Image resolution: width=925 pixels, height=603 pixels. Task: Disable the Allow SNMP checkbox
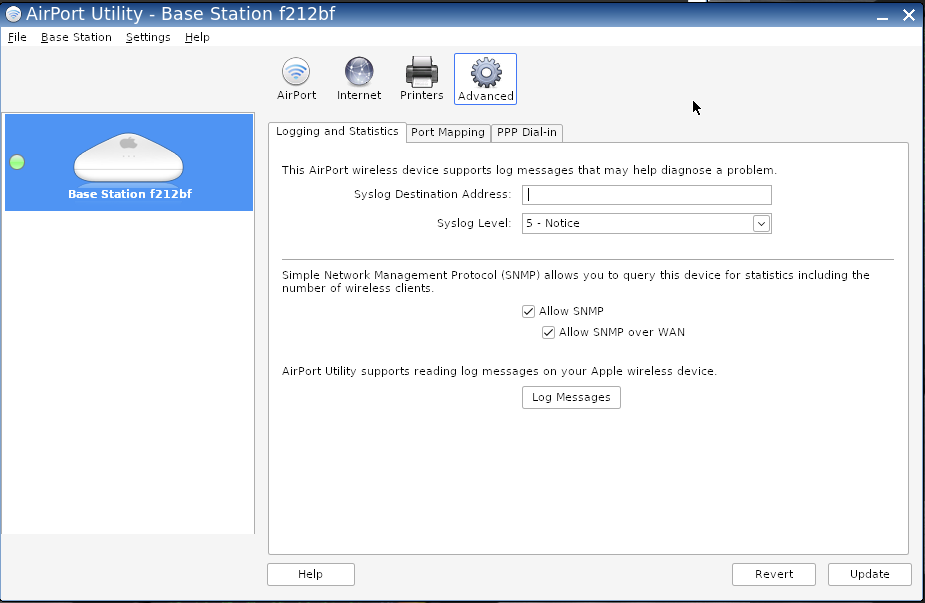tap(529, 312)
